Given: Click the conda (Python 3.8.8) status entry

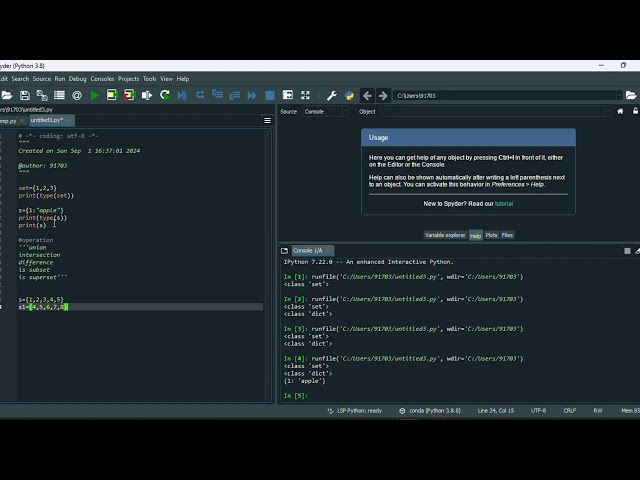Looking at the screenshot, I should (x=430, y=411).
